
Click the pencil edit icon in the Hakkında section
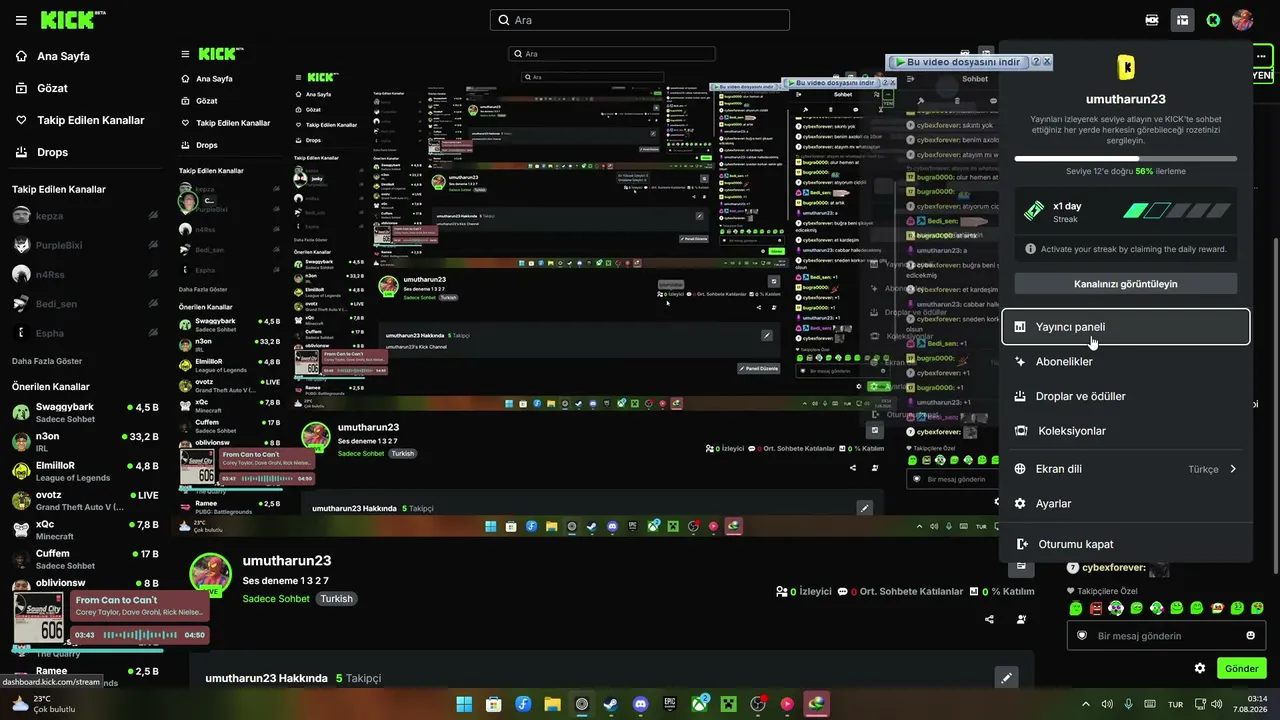[1007, 678]
